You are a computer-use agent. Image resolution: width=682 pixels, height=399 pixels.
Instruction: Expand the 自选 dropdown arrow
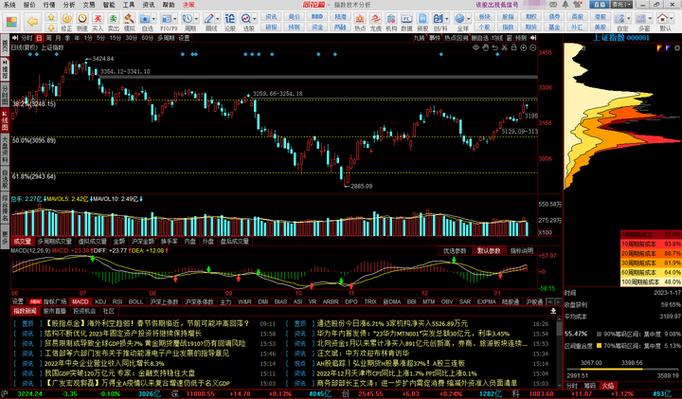coord(154,19)
